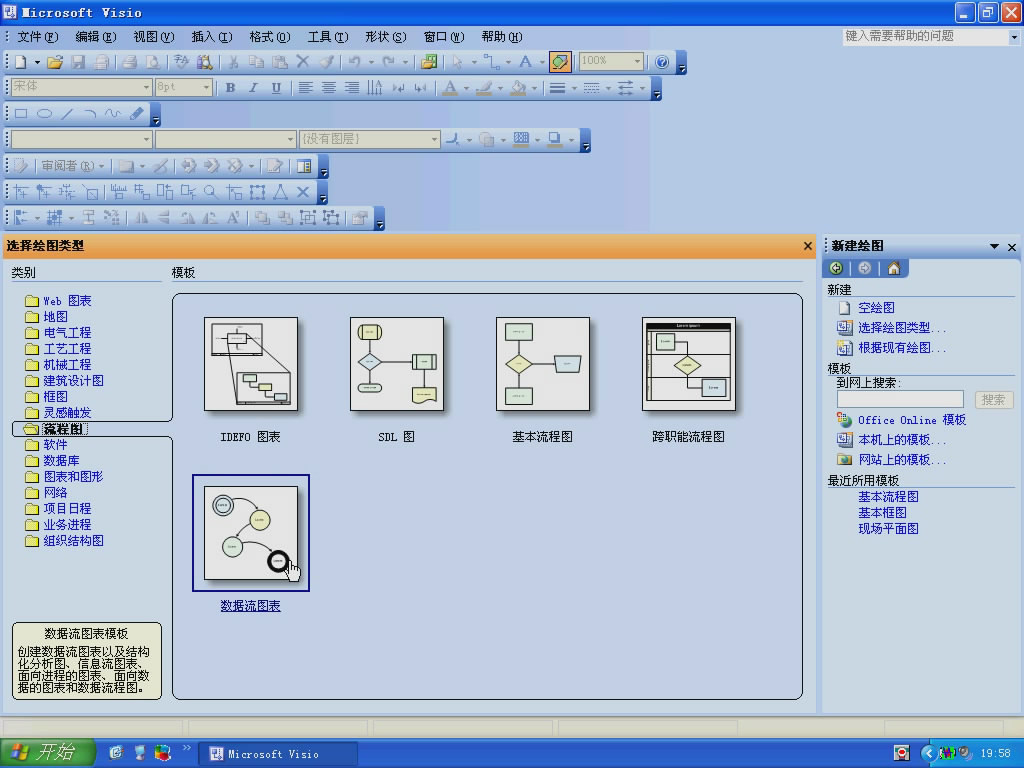
Task: Open the Shapes stencil button
Action: pos(429,62)
